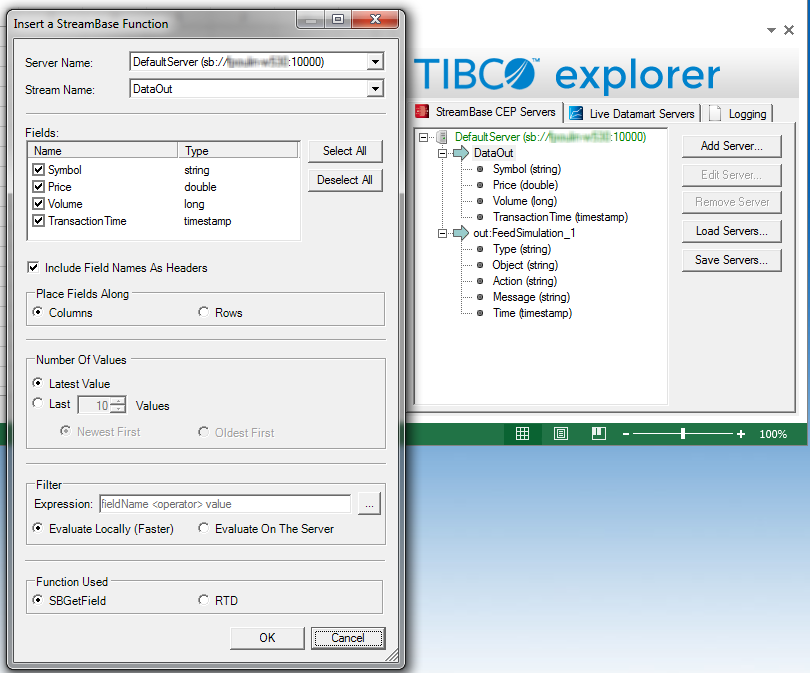
Task: Click the Type column header in Fields
Action: click(238, 151)
